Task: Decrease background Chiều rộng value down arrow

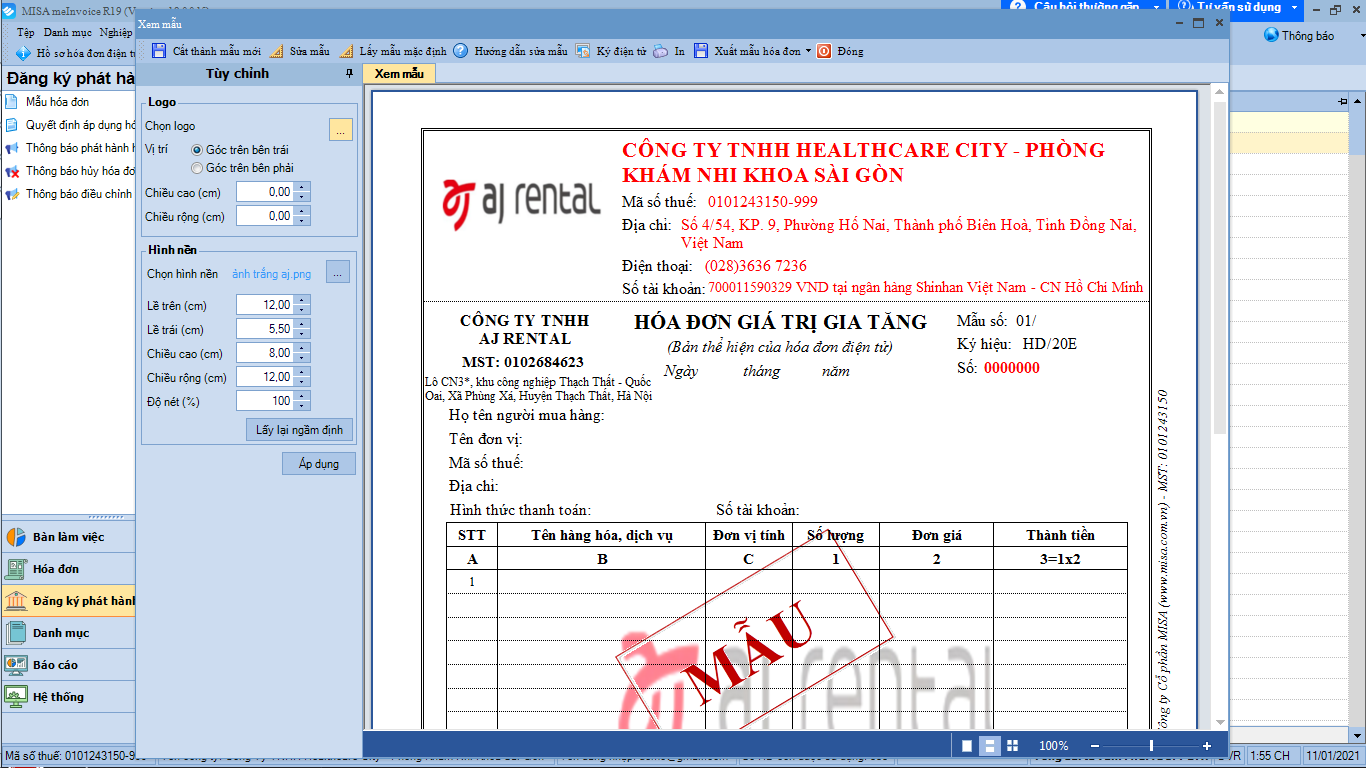Action: (302, 382)
